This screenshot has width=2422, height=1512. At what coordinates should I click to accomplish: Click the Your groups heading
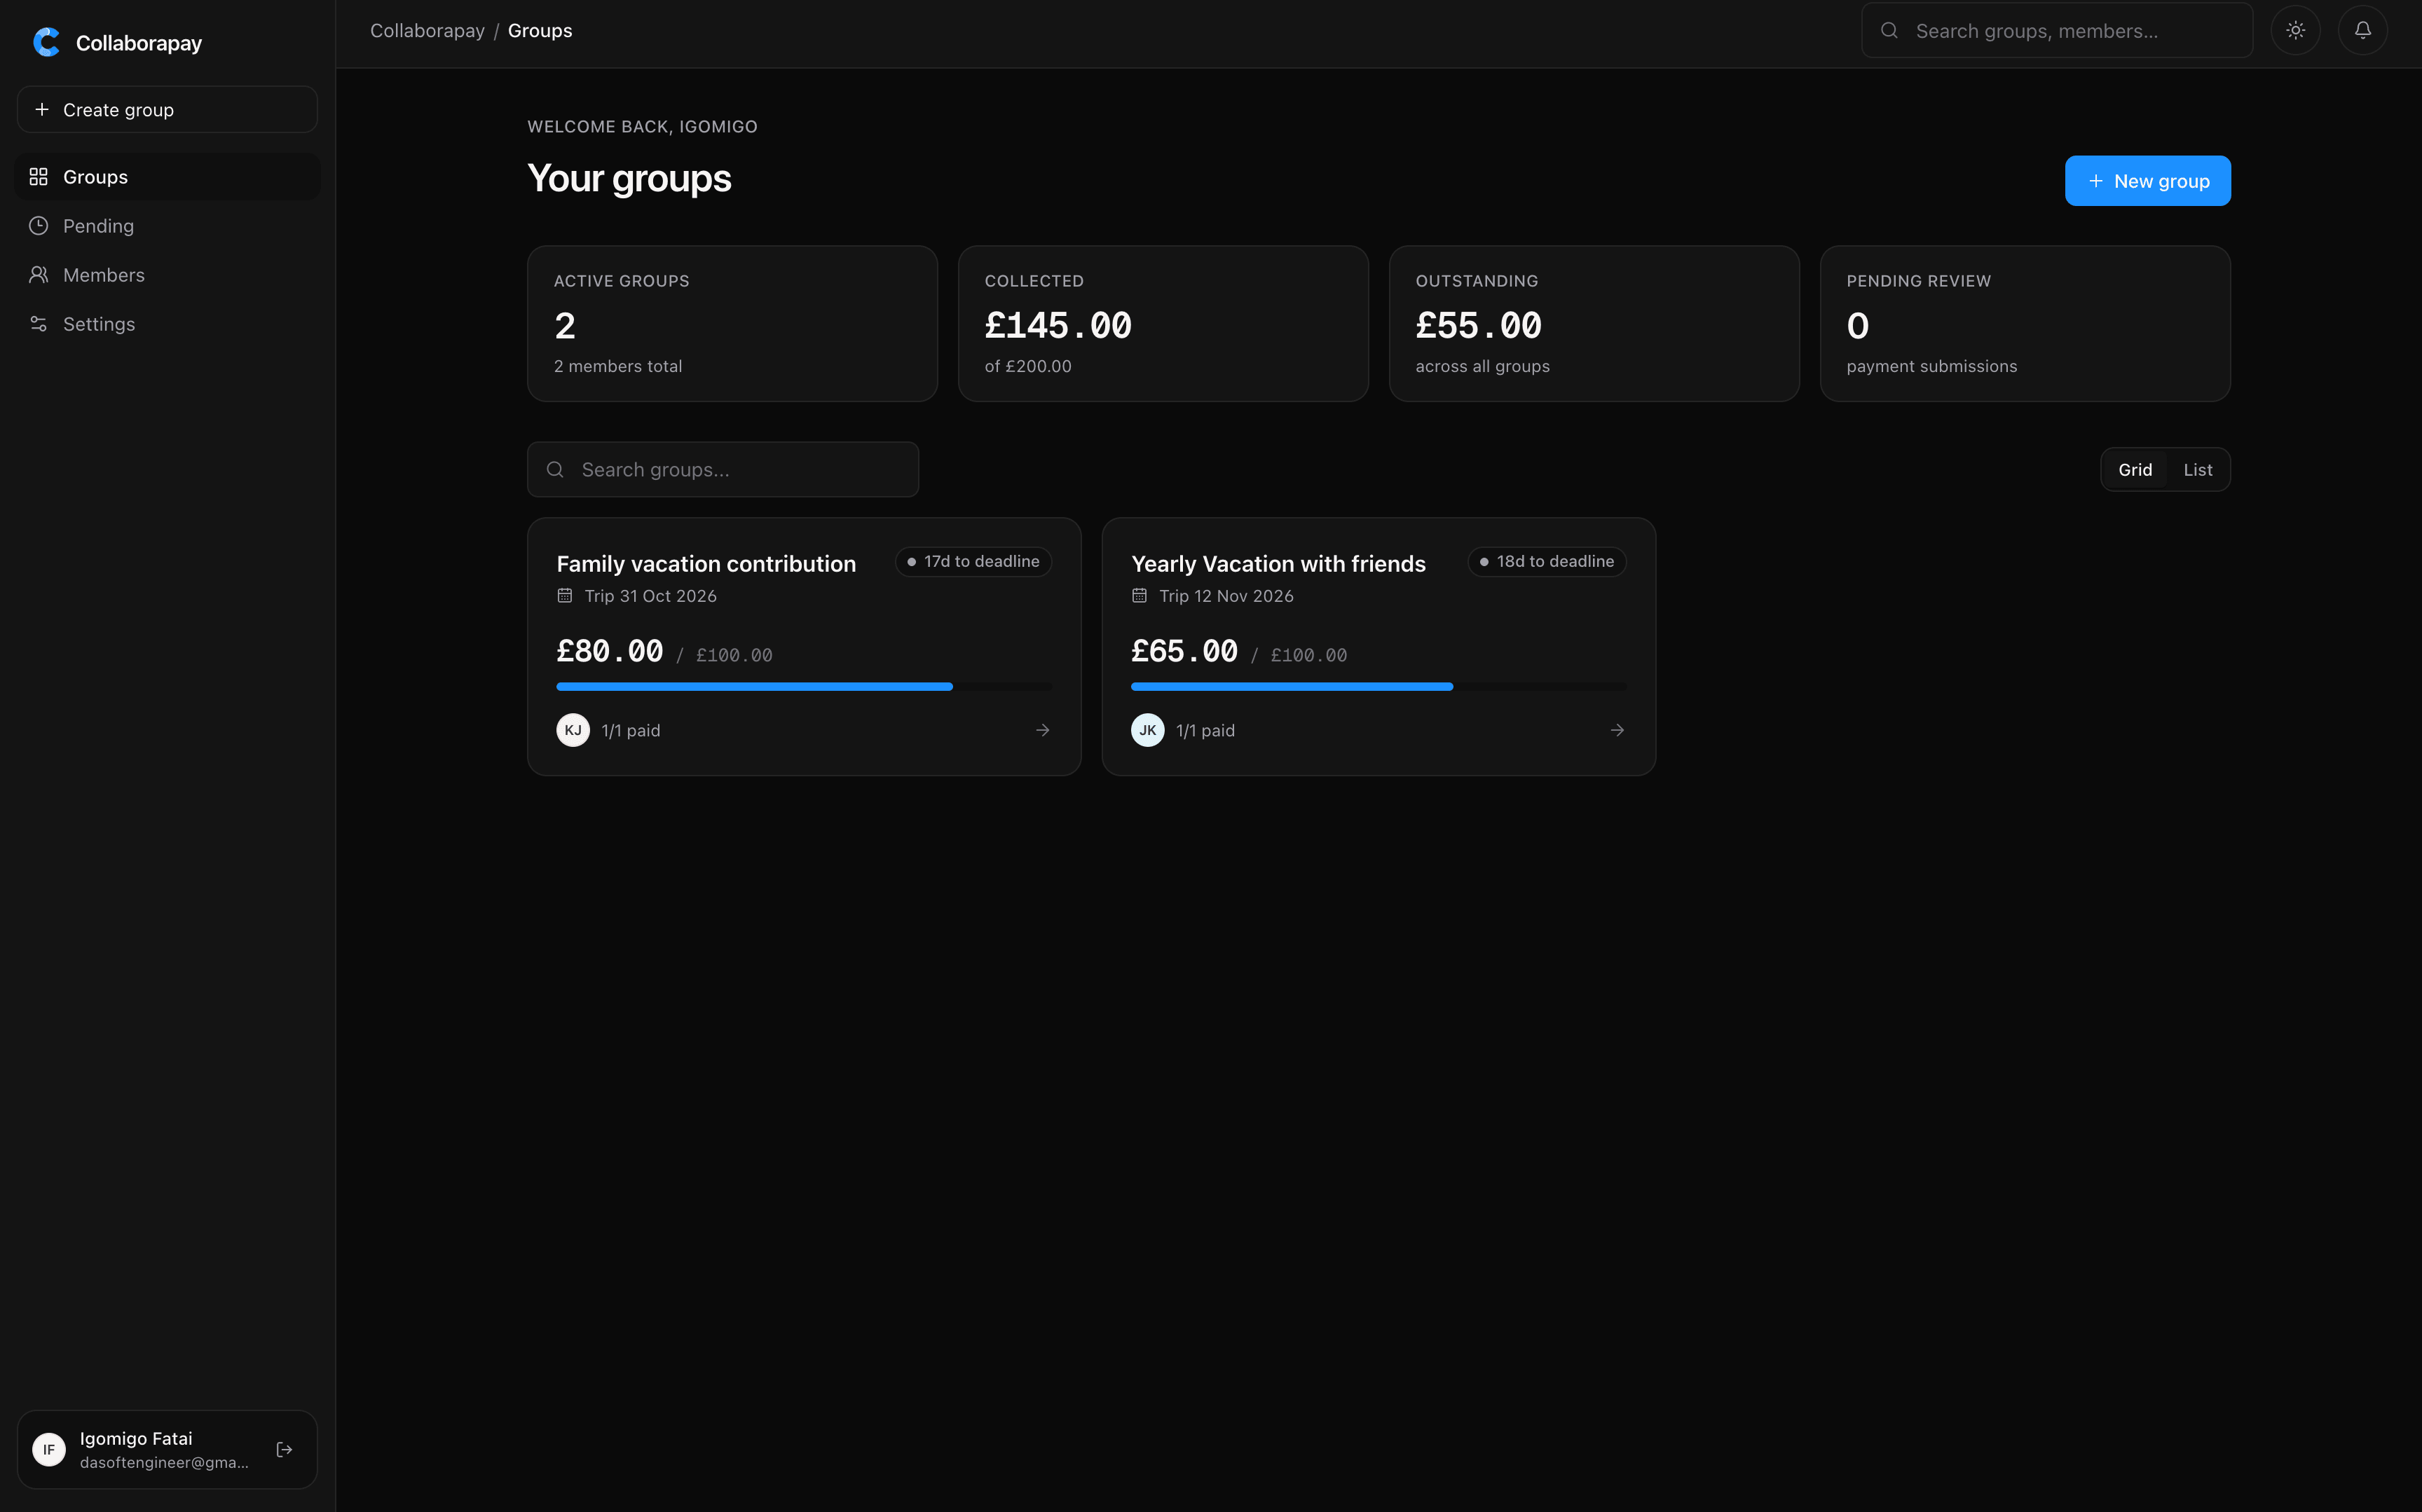(629, 179)
